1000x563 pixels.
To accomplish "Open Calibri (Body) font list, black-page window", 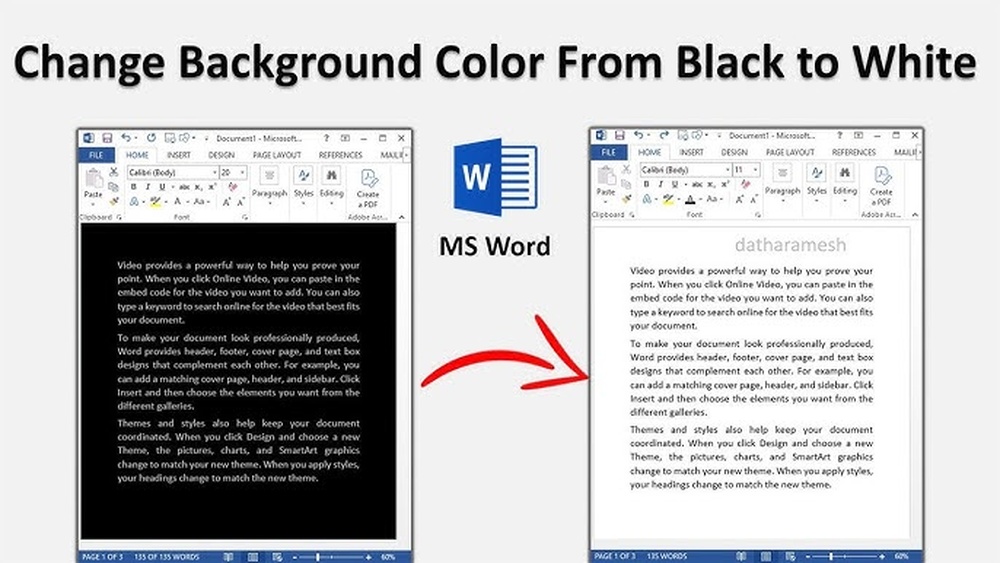I will (215, 173).
